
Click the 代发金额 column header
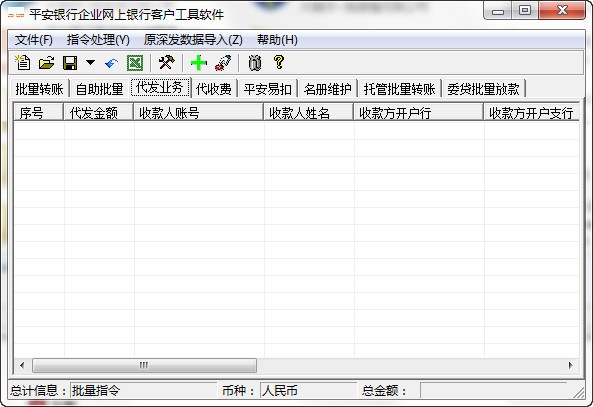[98, 113]
